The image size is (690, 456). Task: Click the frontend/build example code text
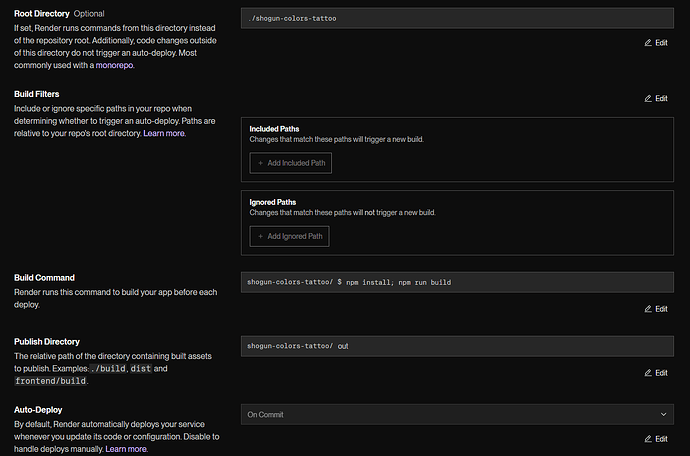(50, 381)
